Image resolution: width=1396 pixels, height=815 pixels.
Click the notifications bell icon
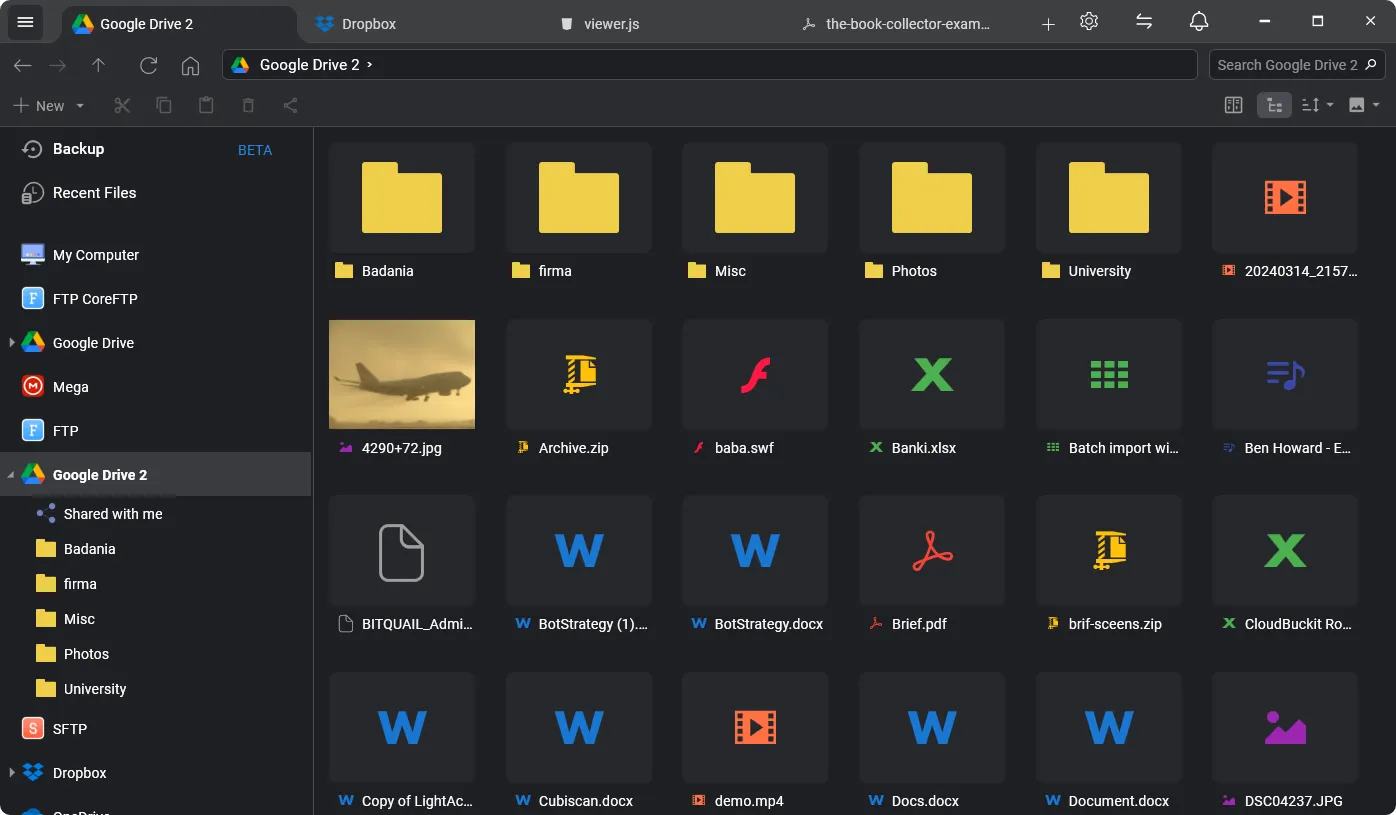point(1198,22)
